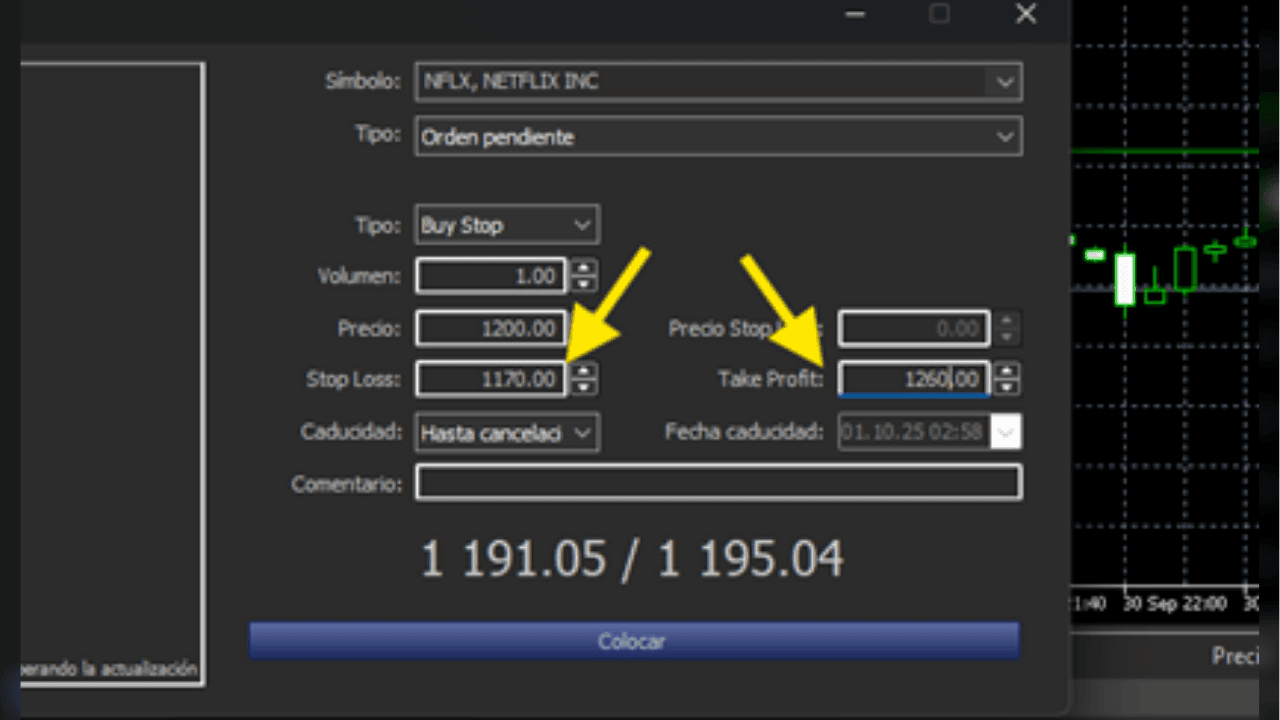Image resolution: width=1280 pixels, height=720 pixels.
Task: Increase Volumen using its up arrow
Action: click(x=583, y=270)
